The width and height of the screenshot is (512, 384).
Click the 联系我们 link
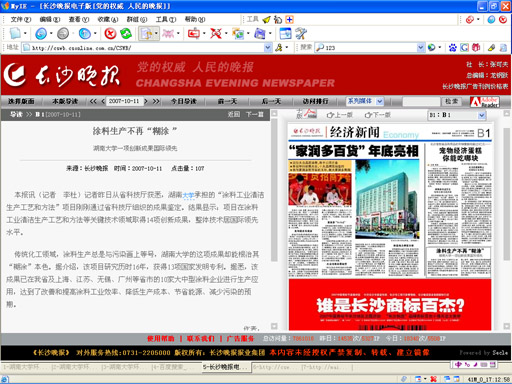point(201,339)
